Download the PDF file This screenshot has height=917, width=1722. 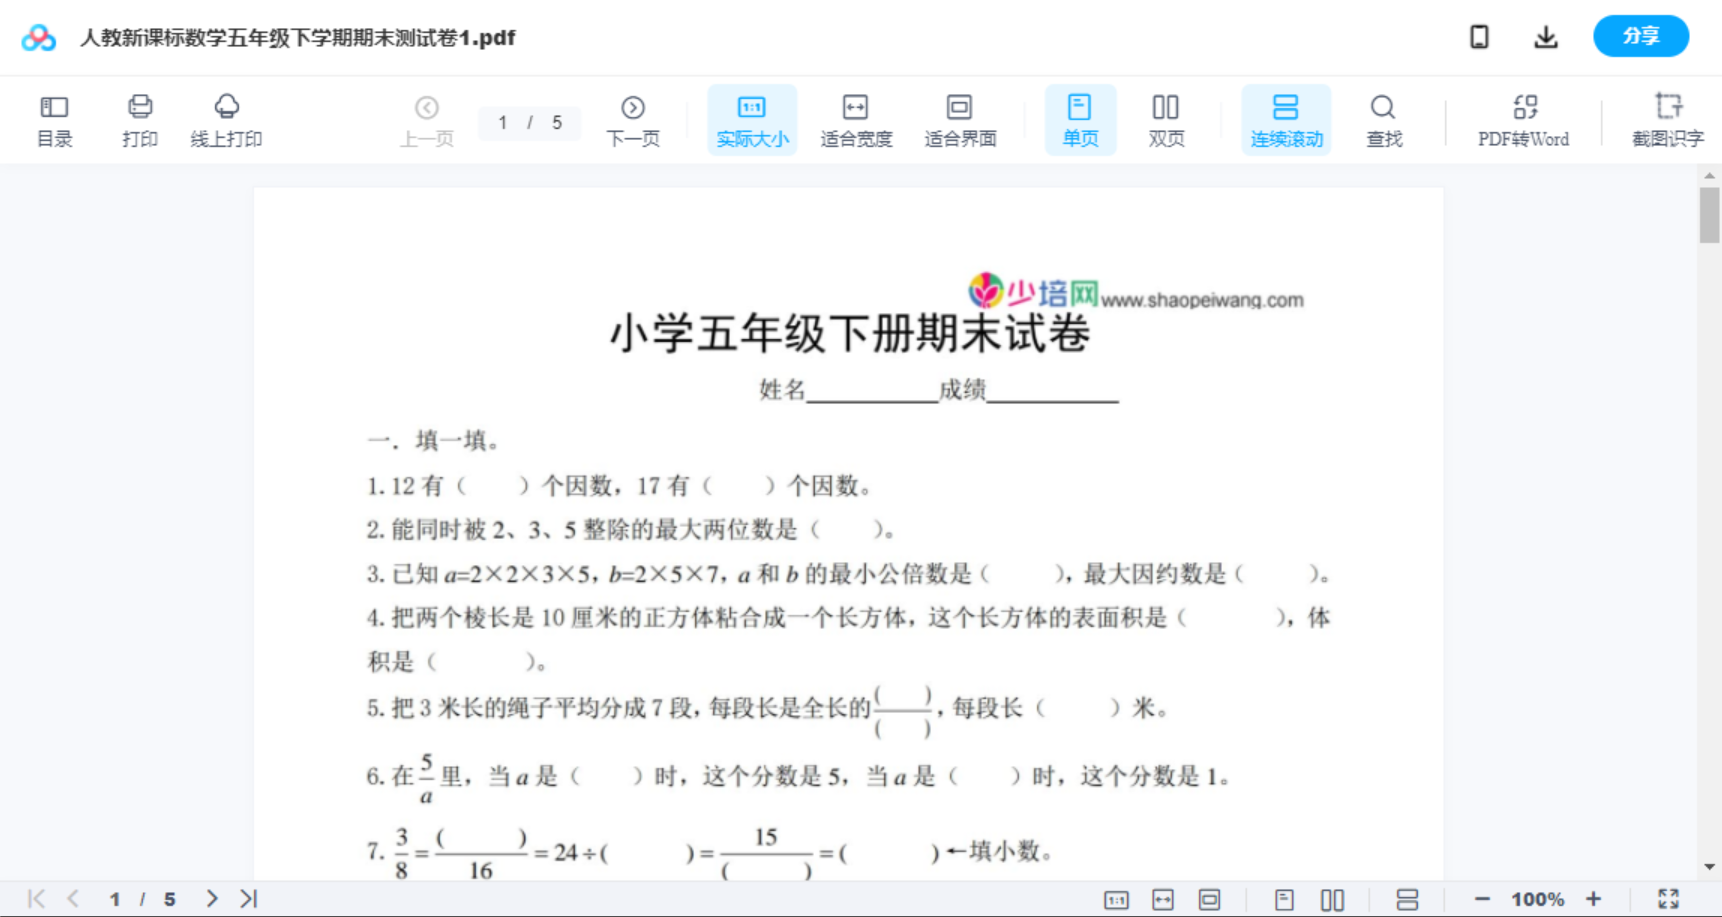(1545, 36)
